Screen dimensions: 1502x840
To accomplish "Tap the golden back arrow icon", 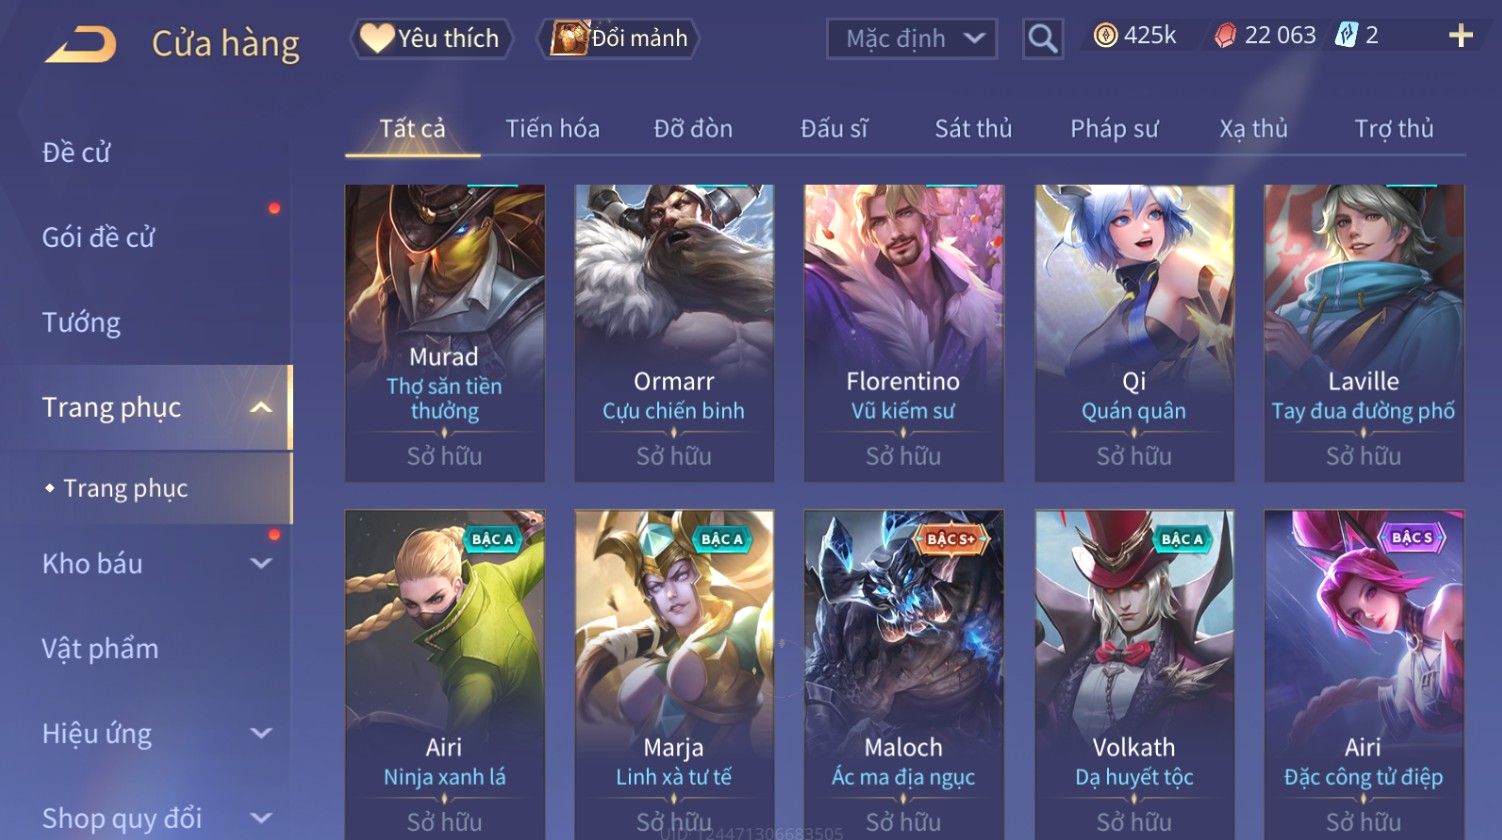I will point(81,45).
